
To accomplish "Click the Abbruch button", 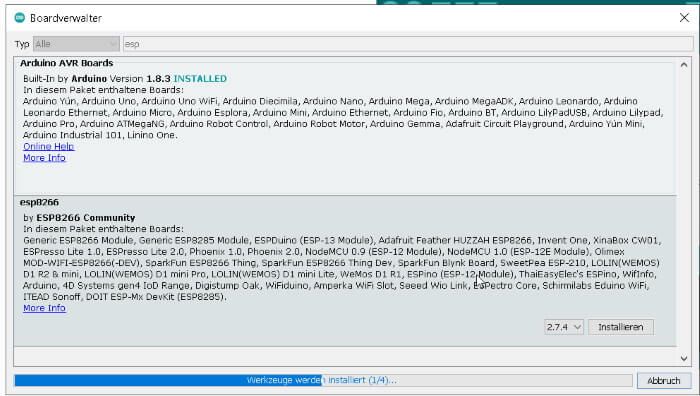I will click(x=664, y=380).
